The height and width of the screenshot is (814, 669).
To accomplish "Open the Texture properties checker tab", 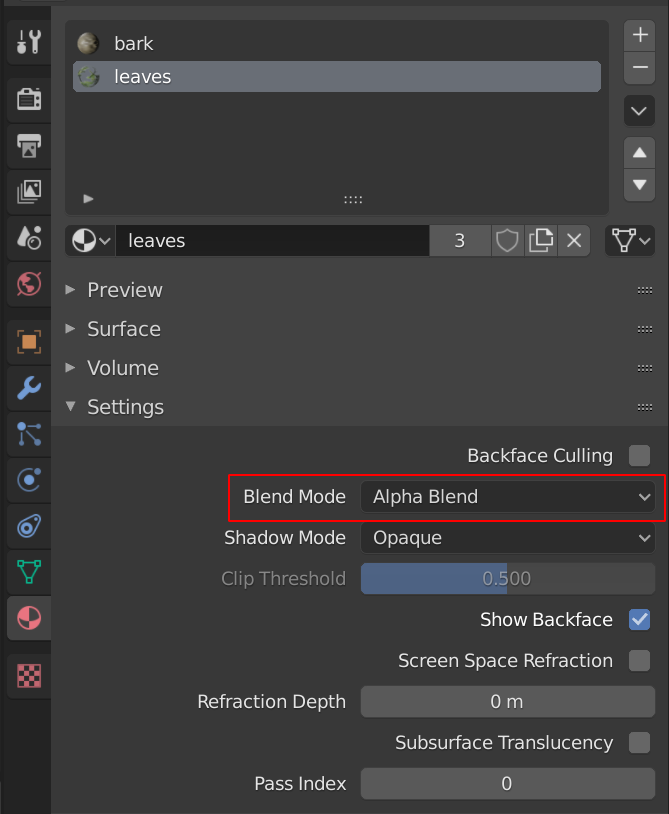I will point(29,675).
